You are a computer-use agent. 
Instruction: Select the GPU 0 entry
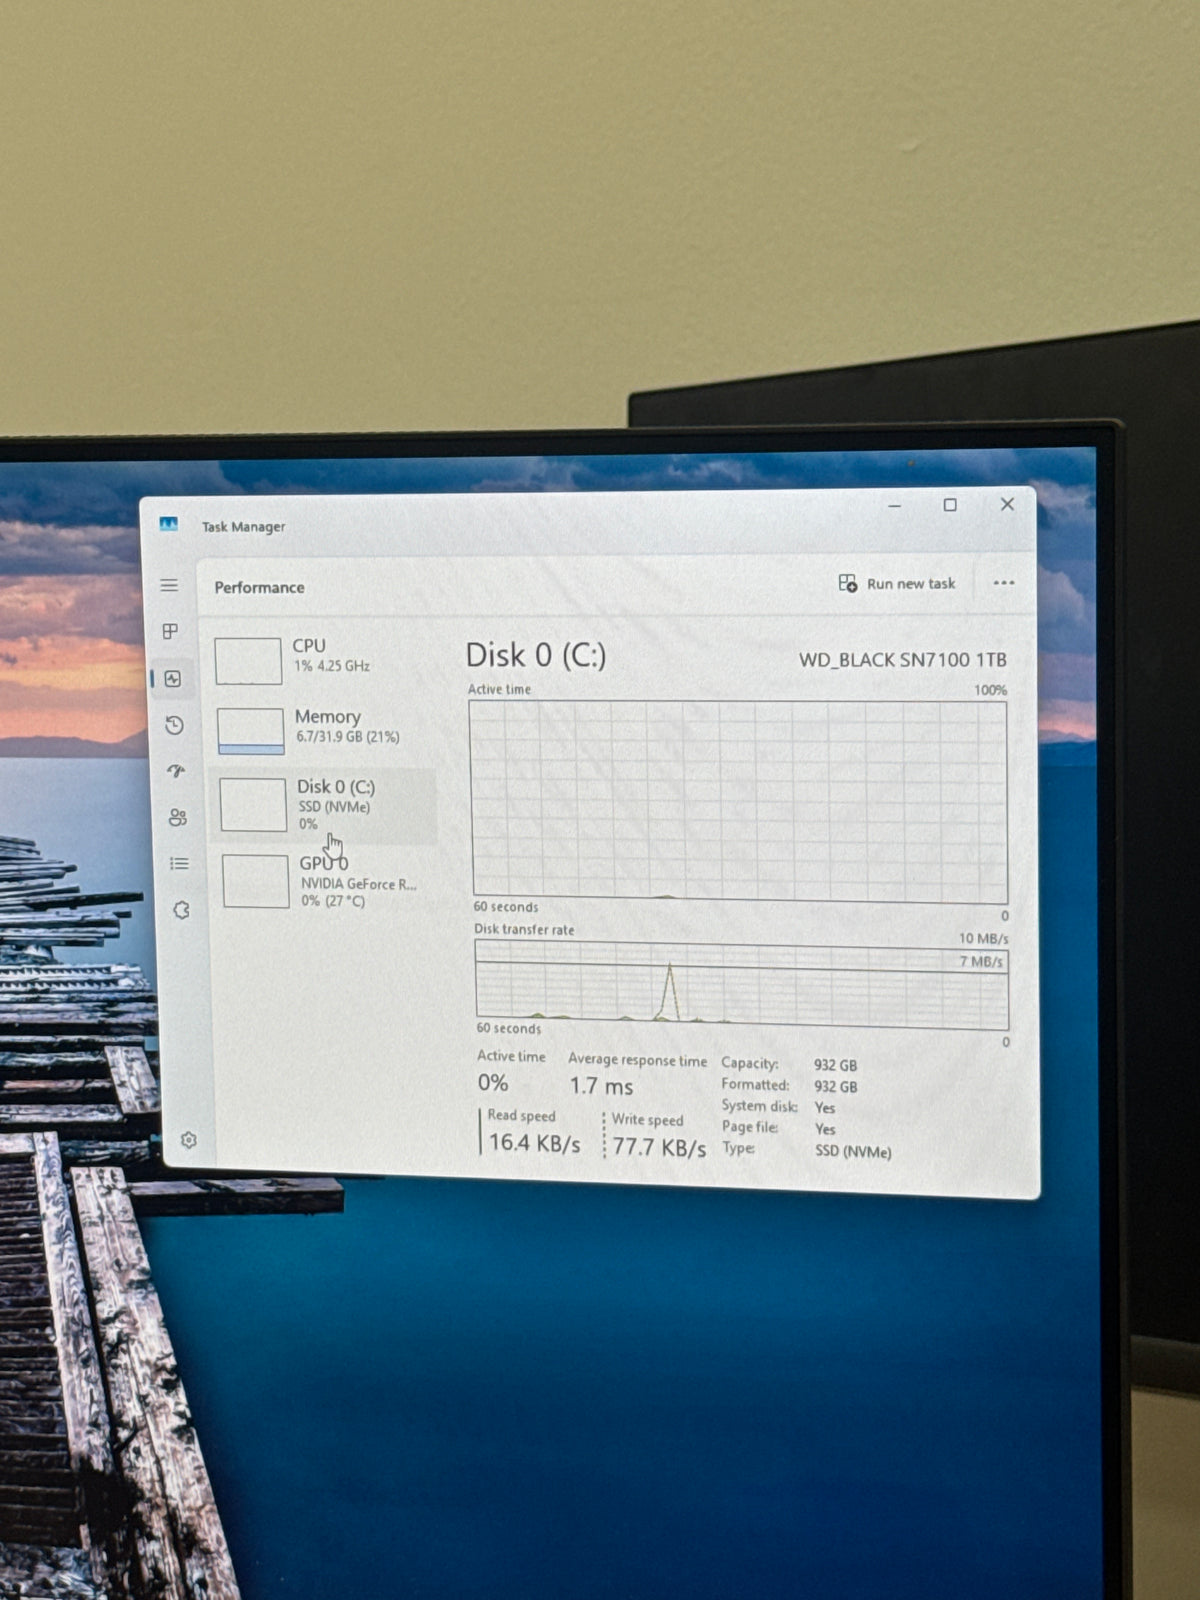[327, 881]
